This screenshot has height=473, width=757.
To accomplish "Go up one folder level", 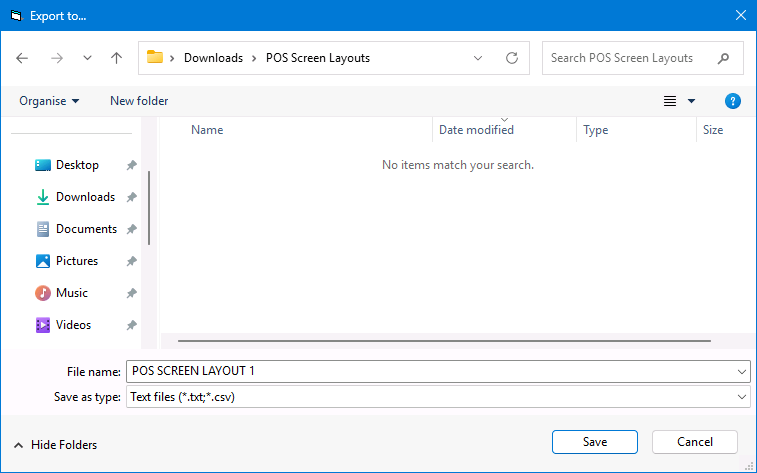I will pyautogui.click(x=116, y=58).
